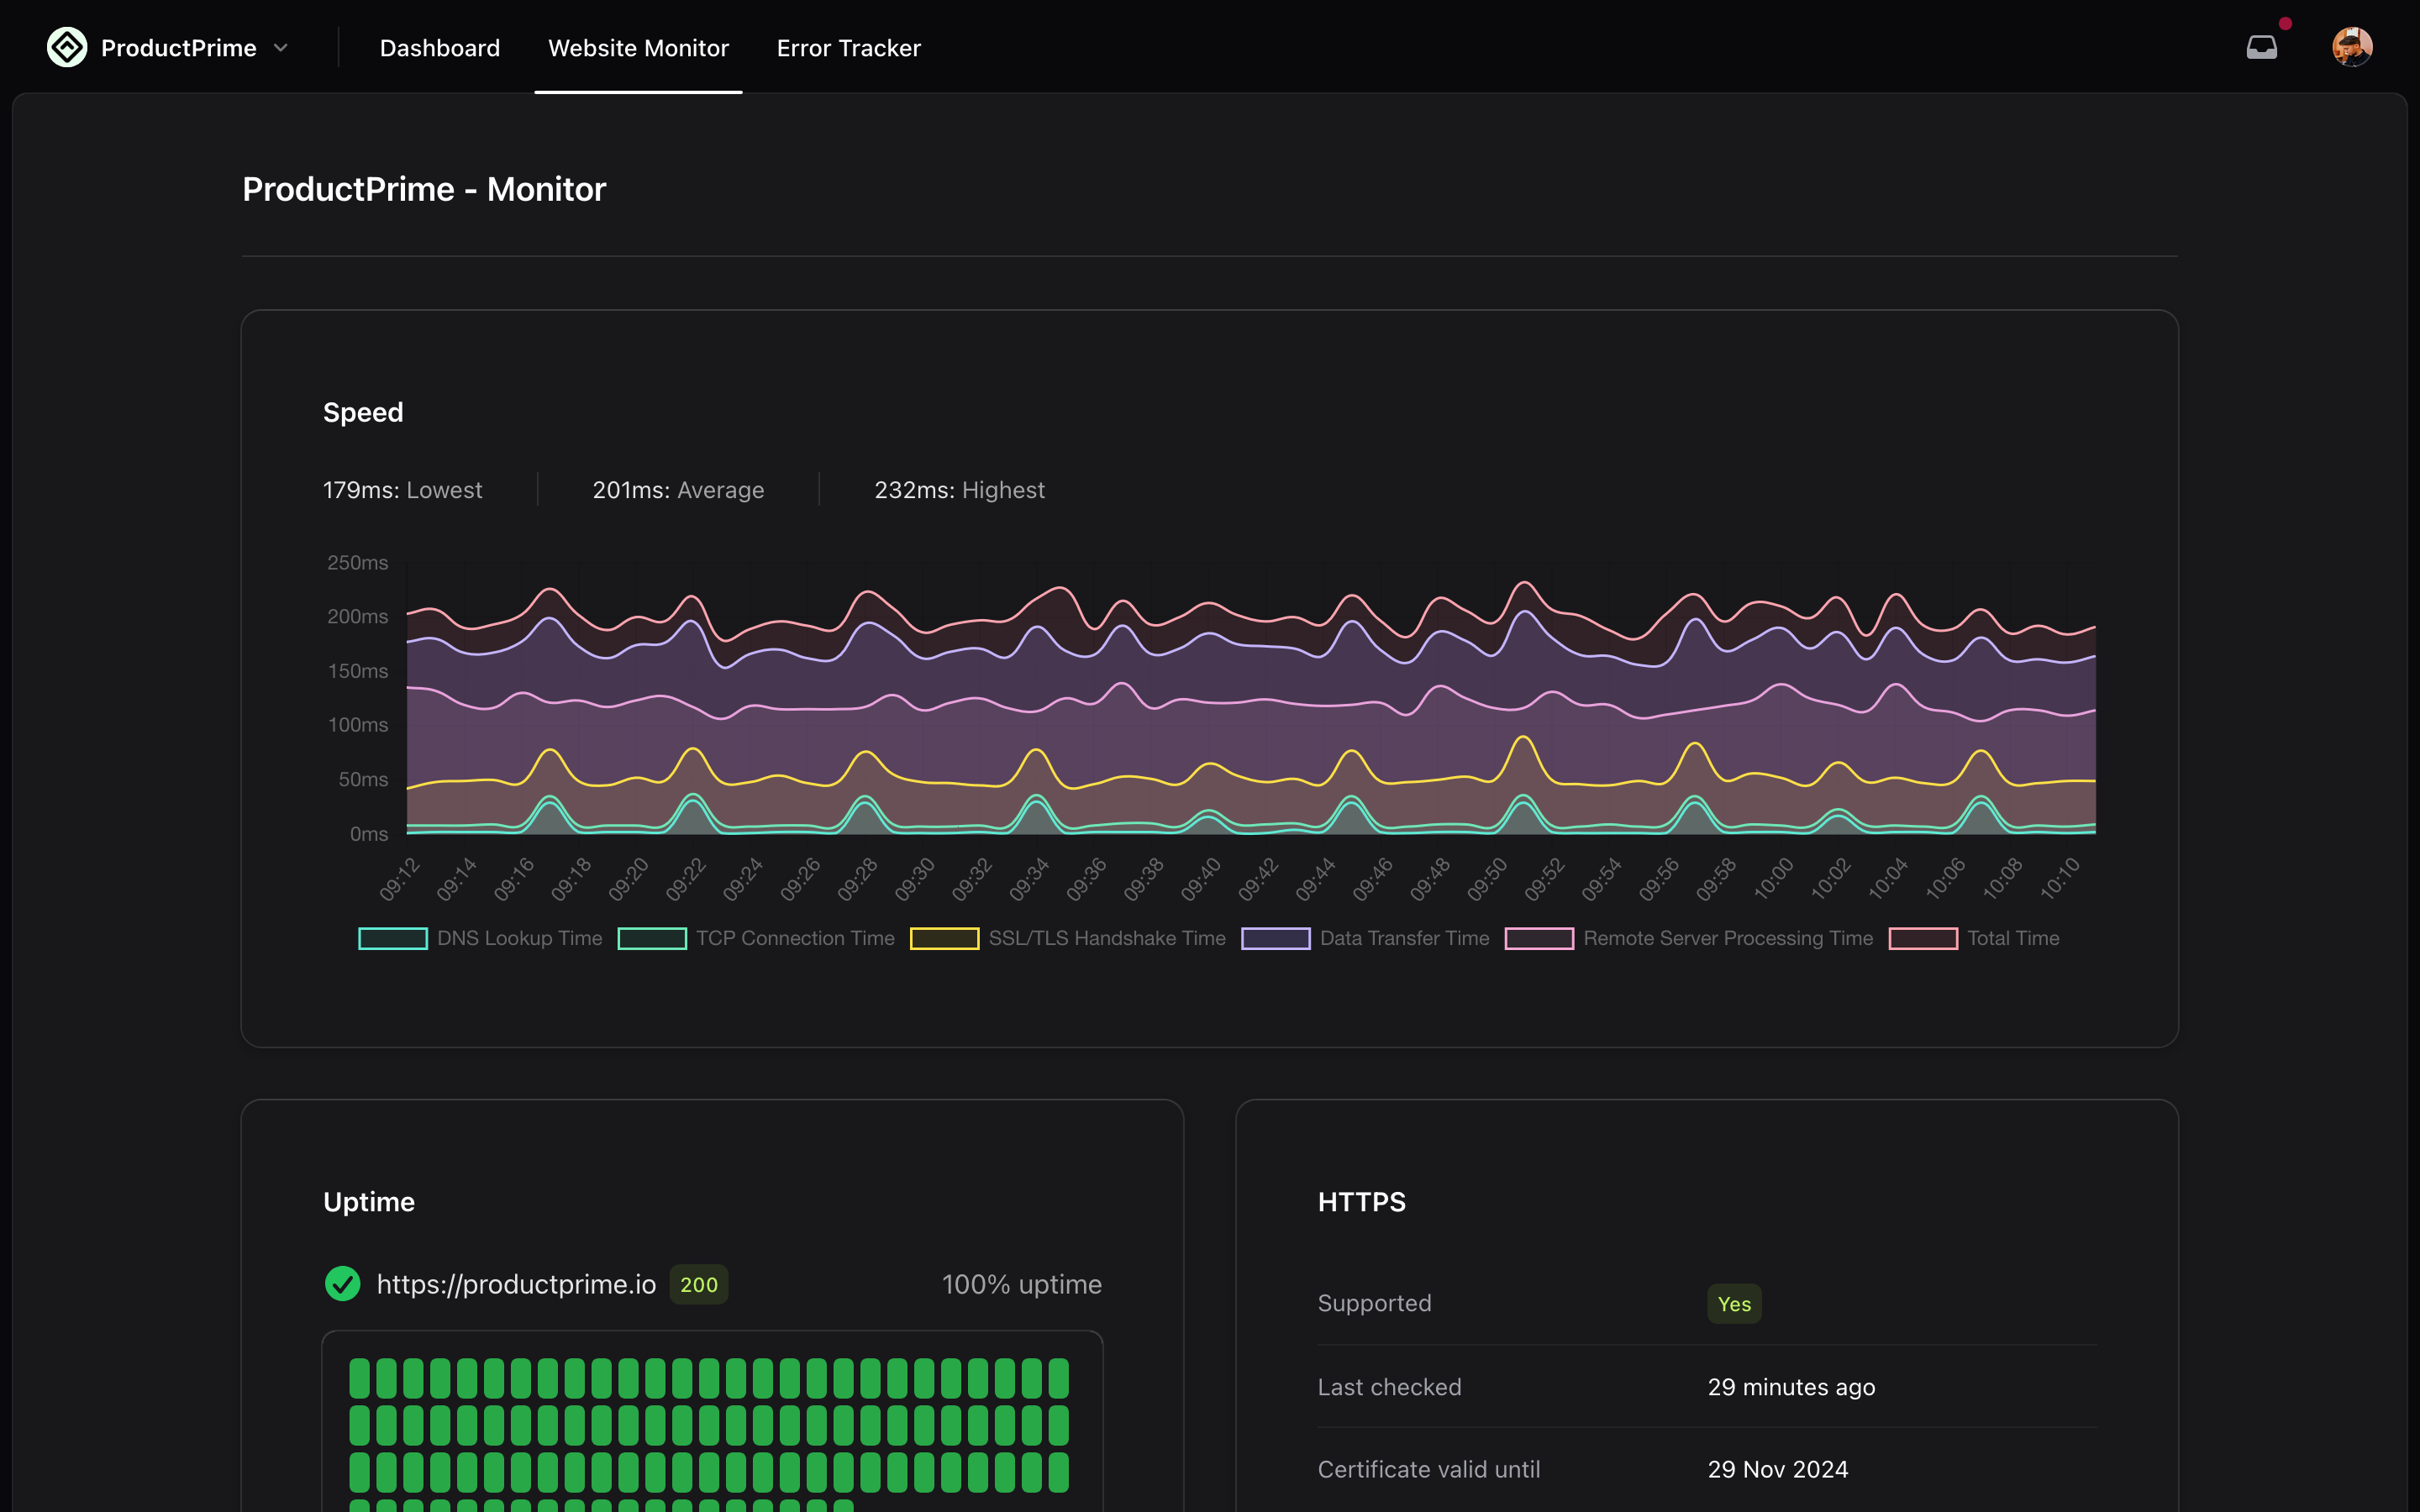Click the Last checked label

coord(1389,1387)
